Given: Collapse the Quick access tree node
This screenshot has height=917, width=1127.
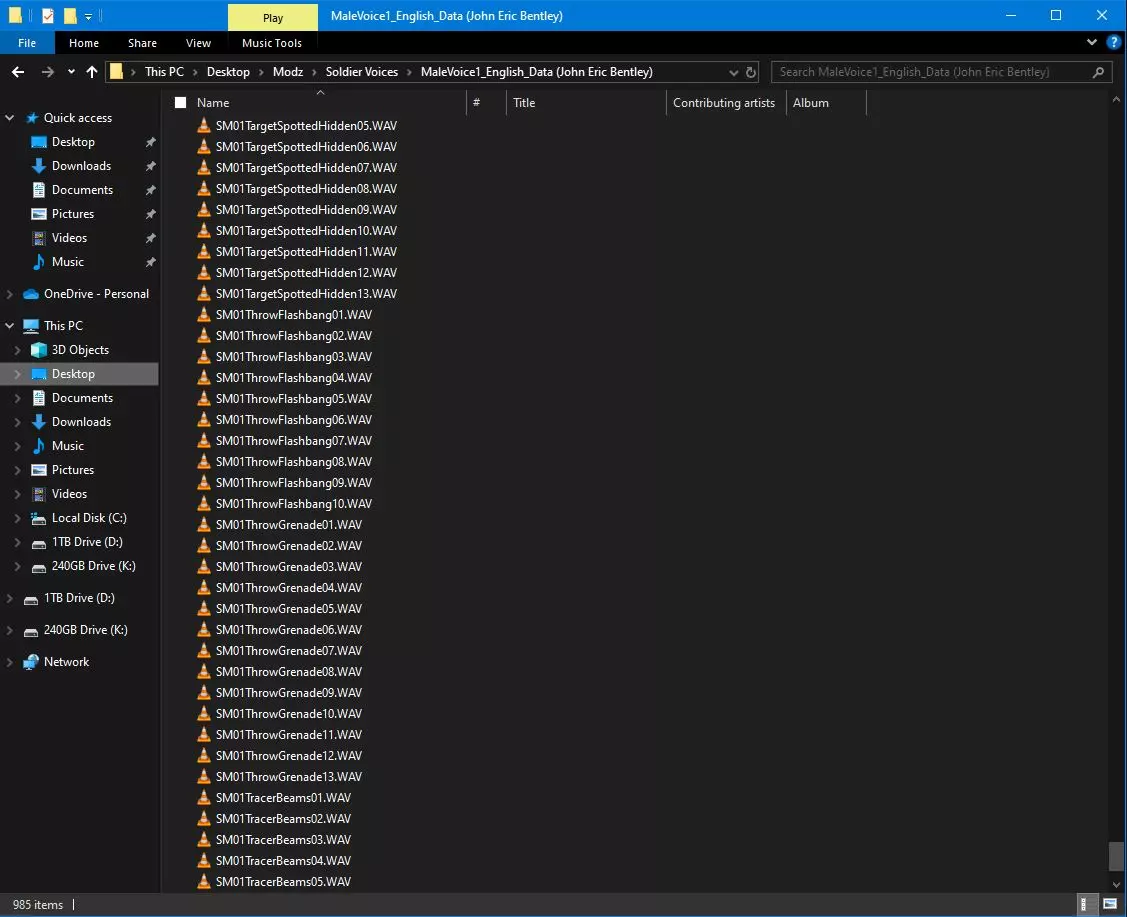Looking at the screenshot, I should tap(9, 118).
